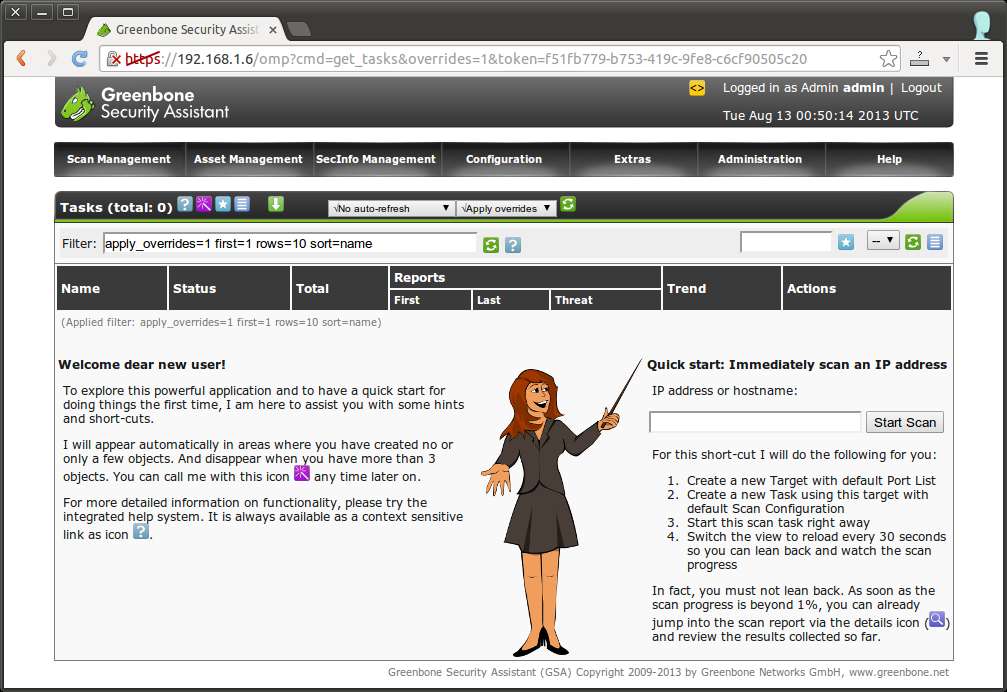Click the footer Greenbone copyright text
The image size is (1007, 692).
[x=668, y=672]
